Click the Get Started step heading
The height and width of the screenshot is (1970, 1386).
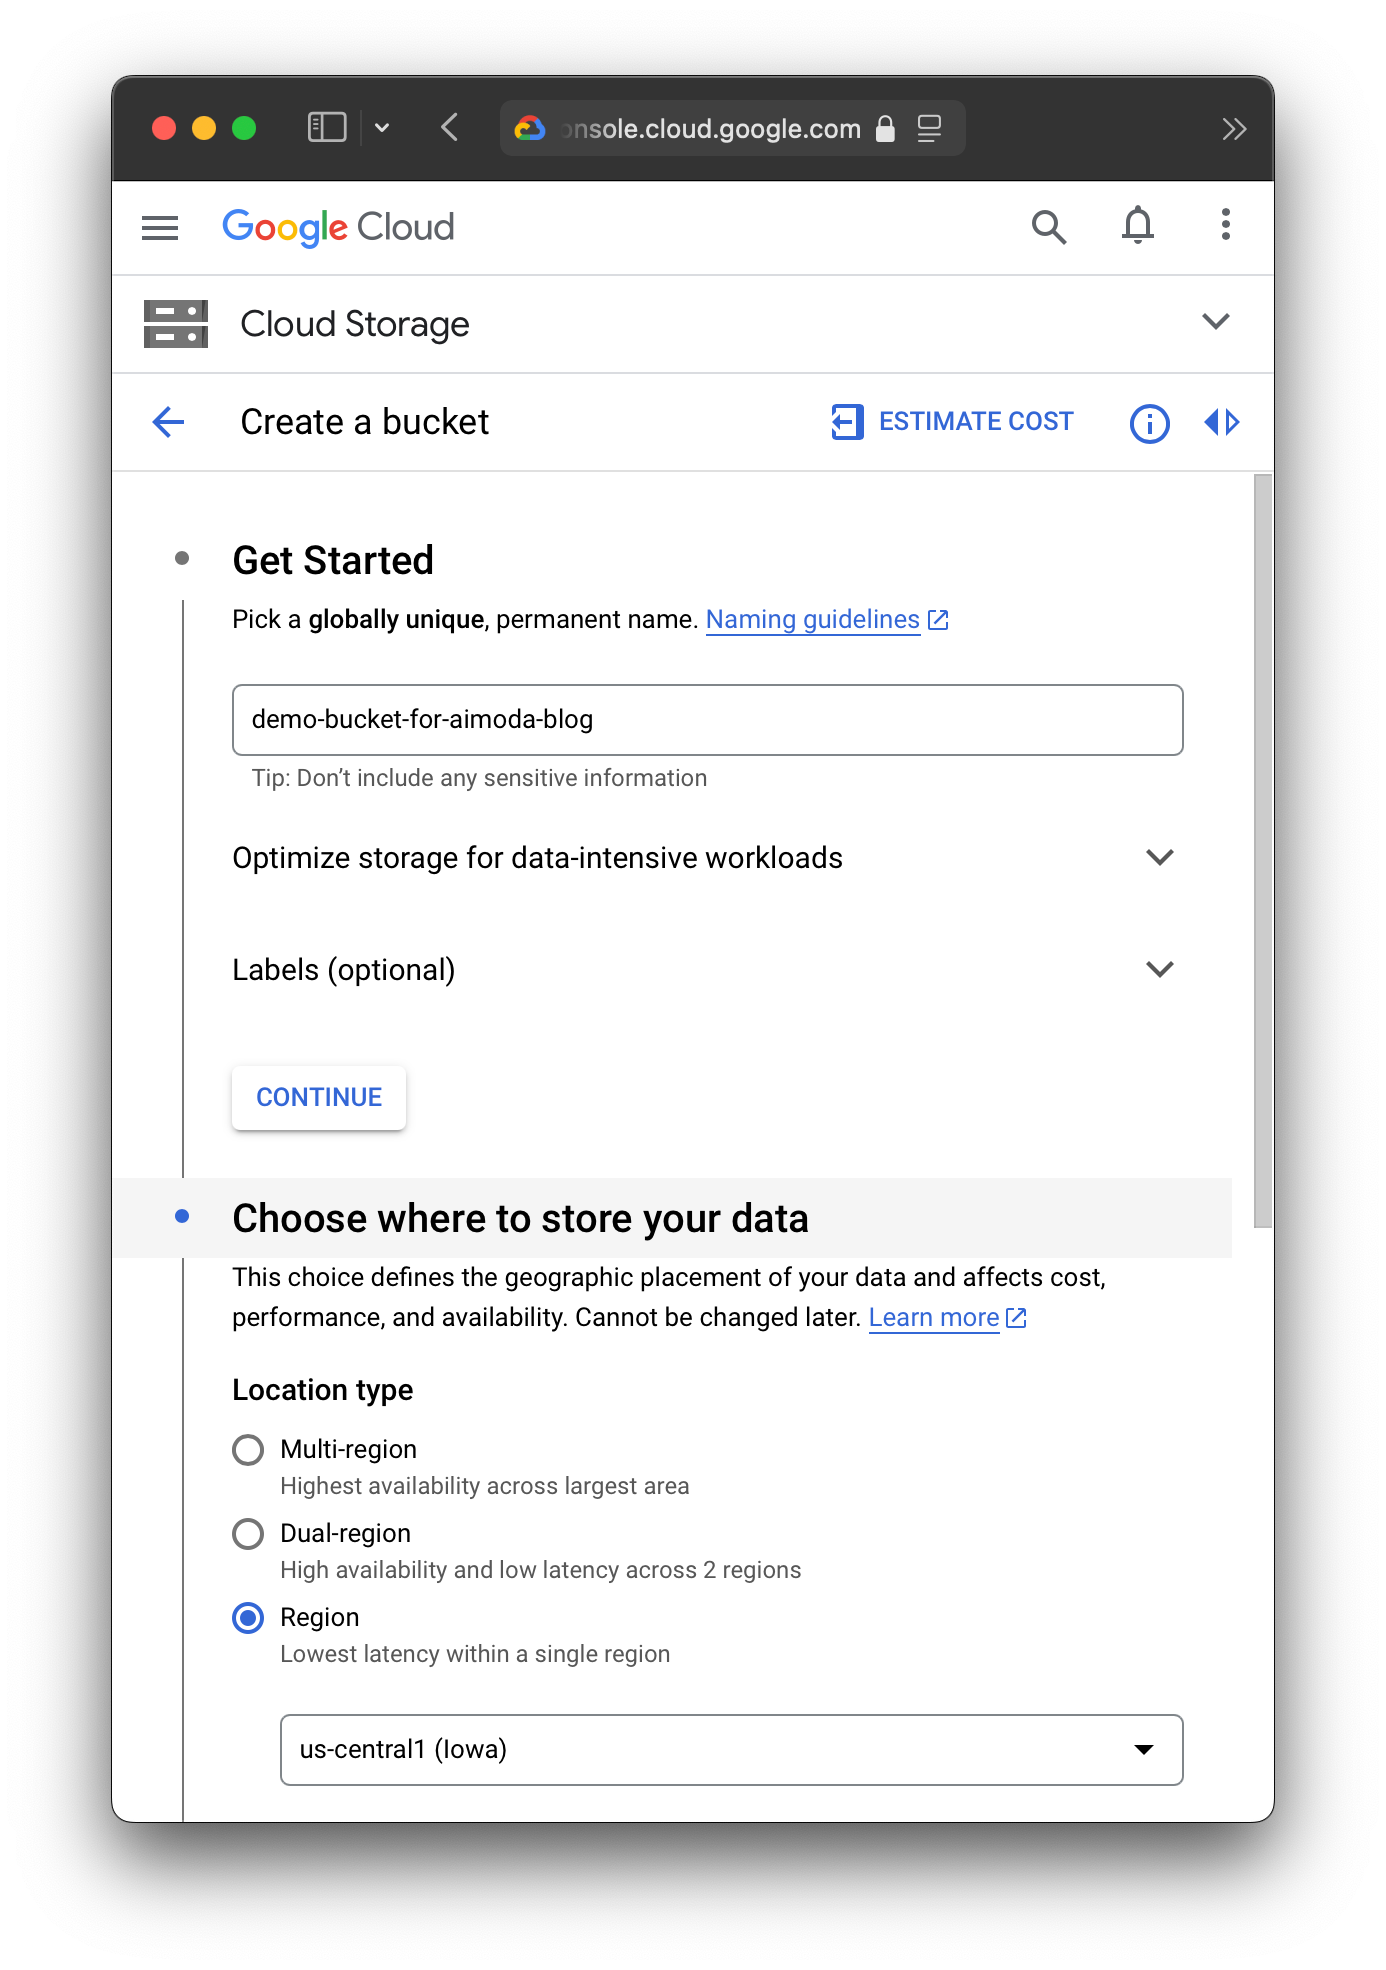[333, 561]
